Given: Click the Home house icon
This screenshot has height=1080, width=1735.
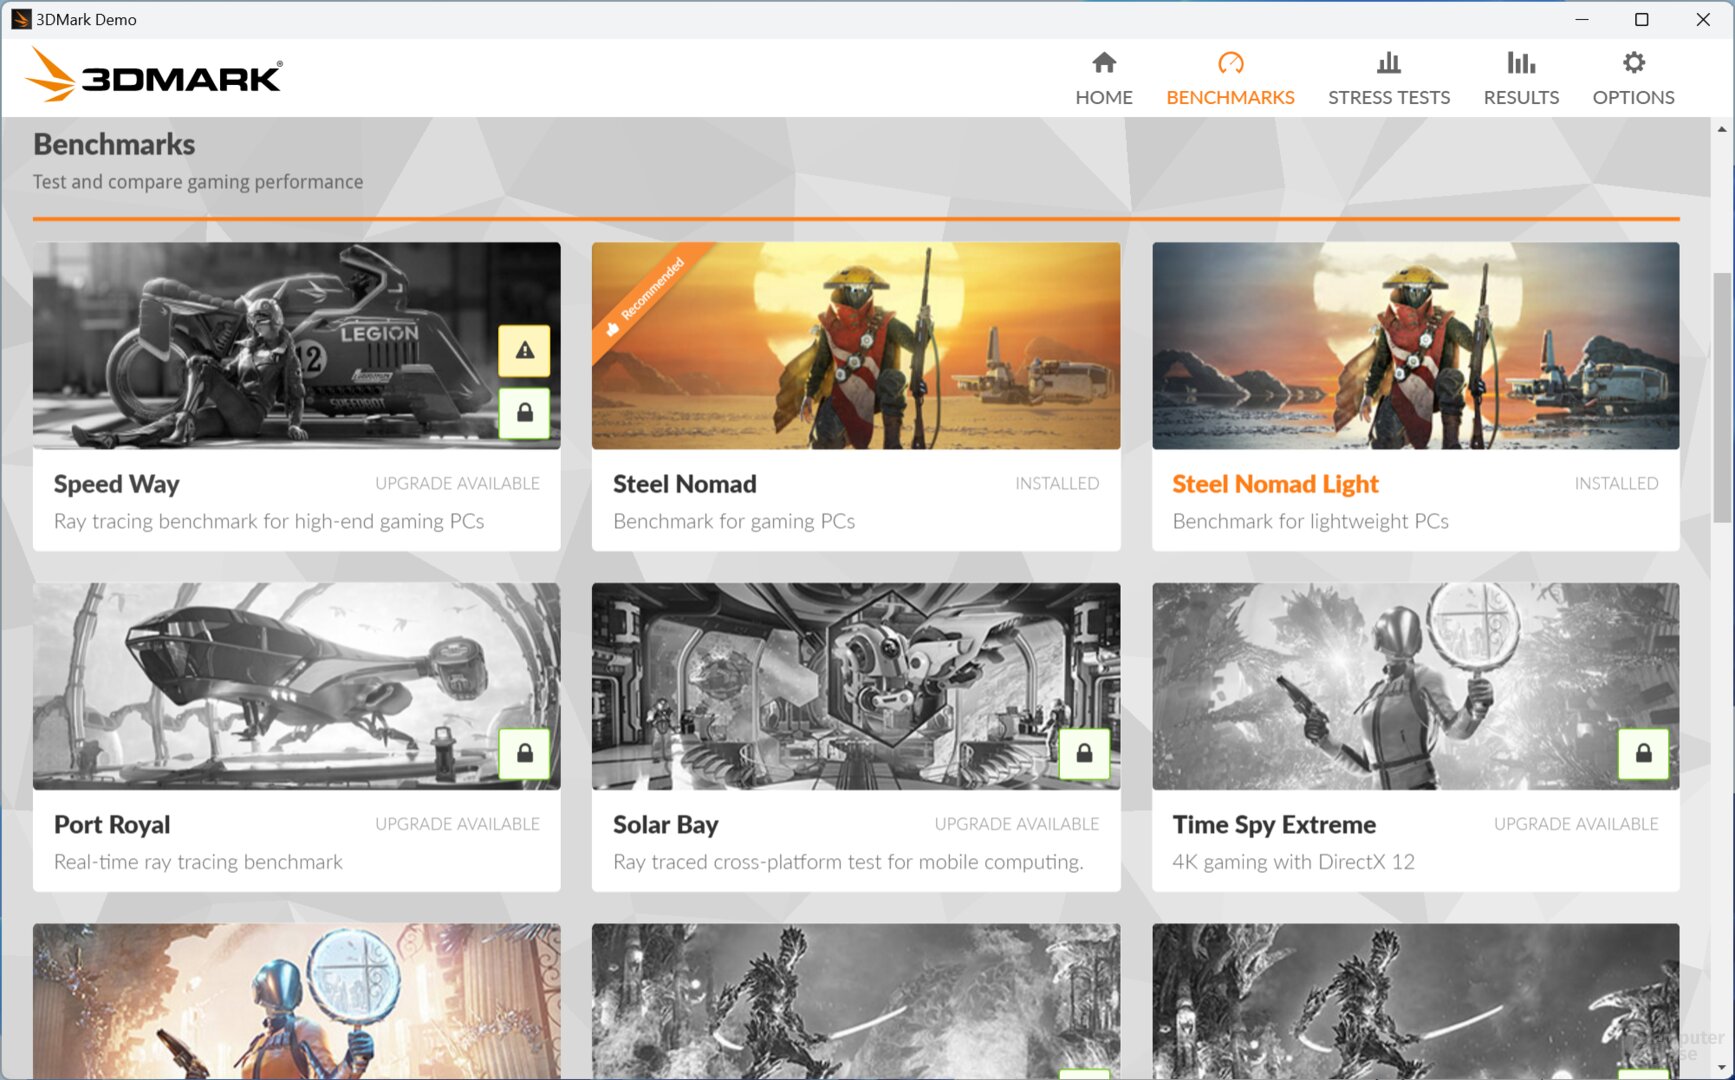Looking at the screenshot, I should tap(1104, 63).
